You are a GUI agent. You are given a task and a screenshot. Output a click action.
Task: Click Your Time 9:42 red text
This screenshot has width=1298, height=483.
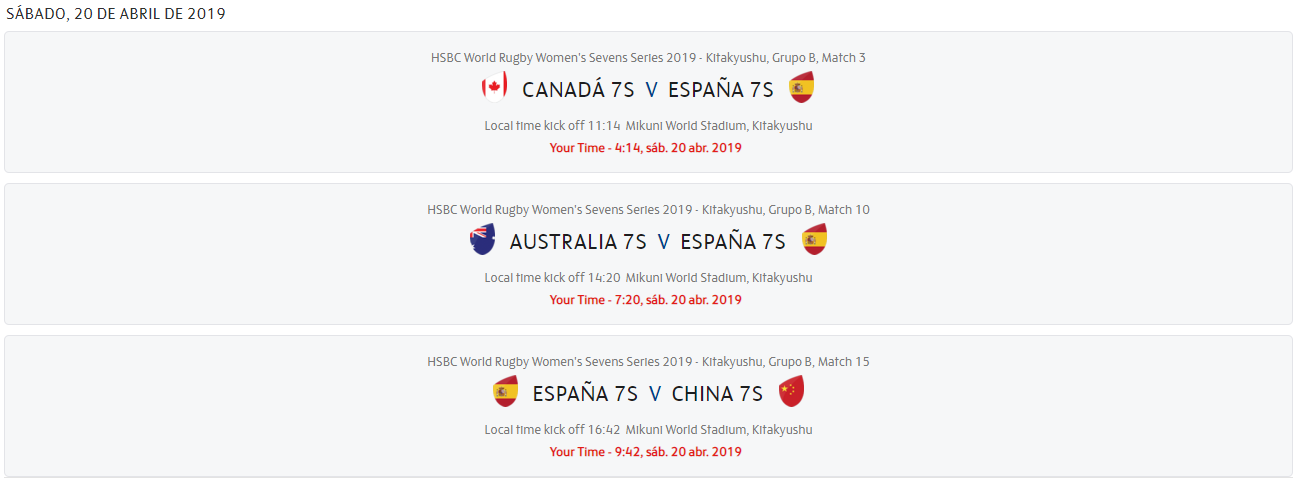(x=645, y=452)
